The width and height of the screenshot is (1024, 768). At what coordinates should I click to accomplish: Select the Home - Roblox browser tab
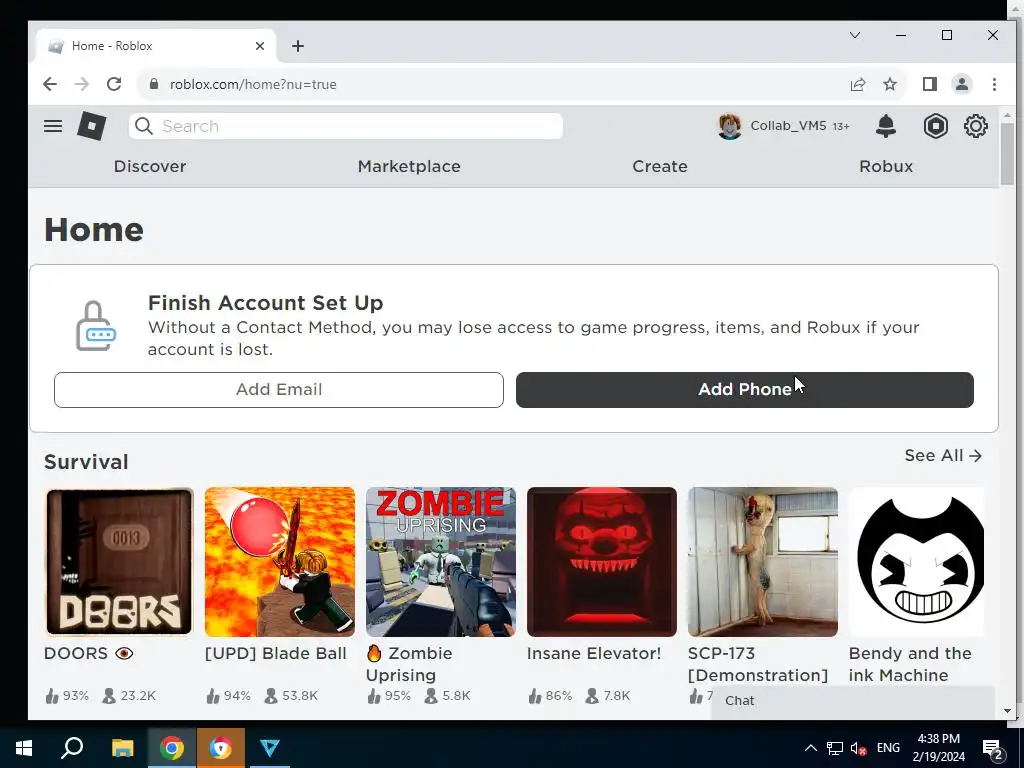tap(155, 46)
